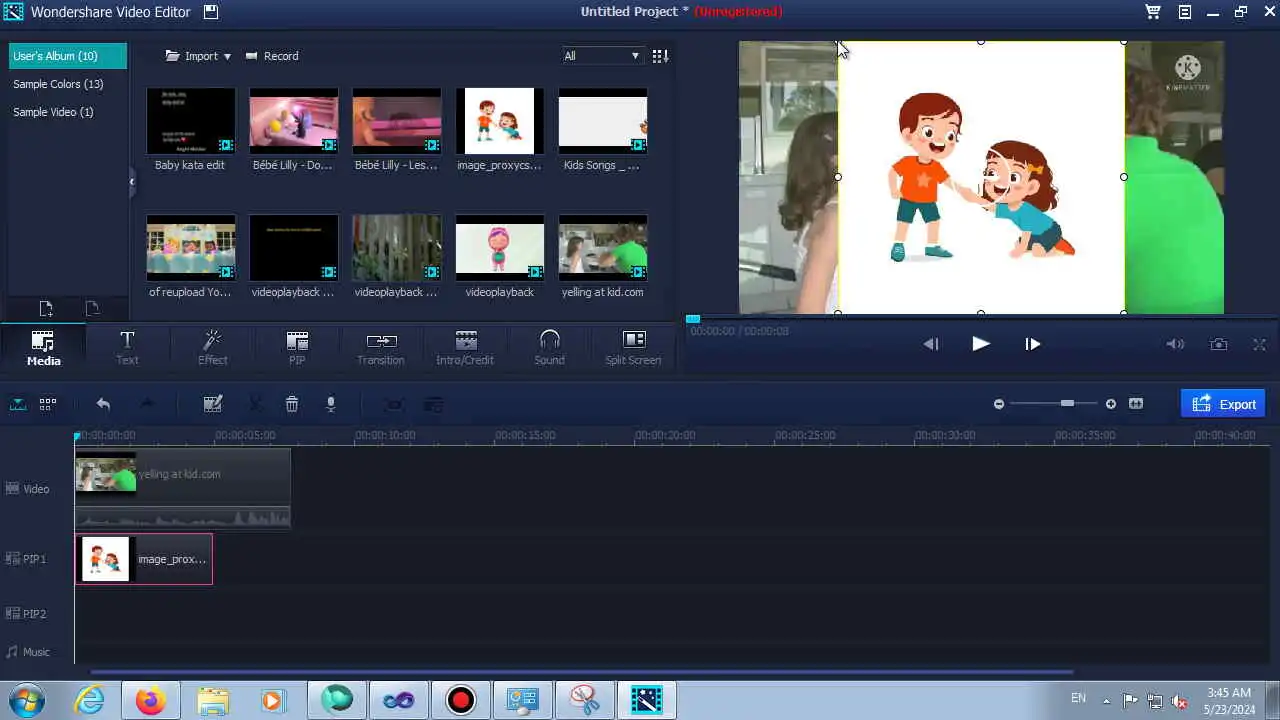Take a snapshot with camera icon

[x=1219, y=344]
